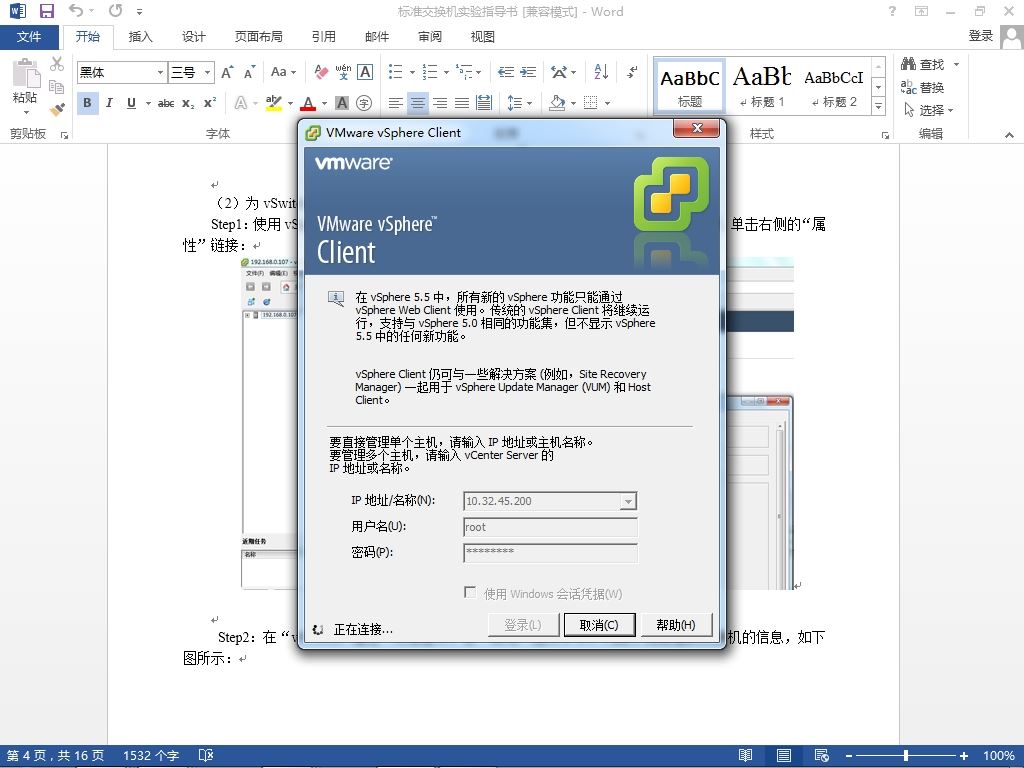Open the File (文件) tab
The height and width of the screenshot is (768, 1024).
pyautogui.click(x=29, y=37)
